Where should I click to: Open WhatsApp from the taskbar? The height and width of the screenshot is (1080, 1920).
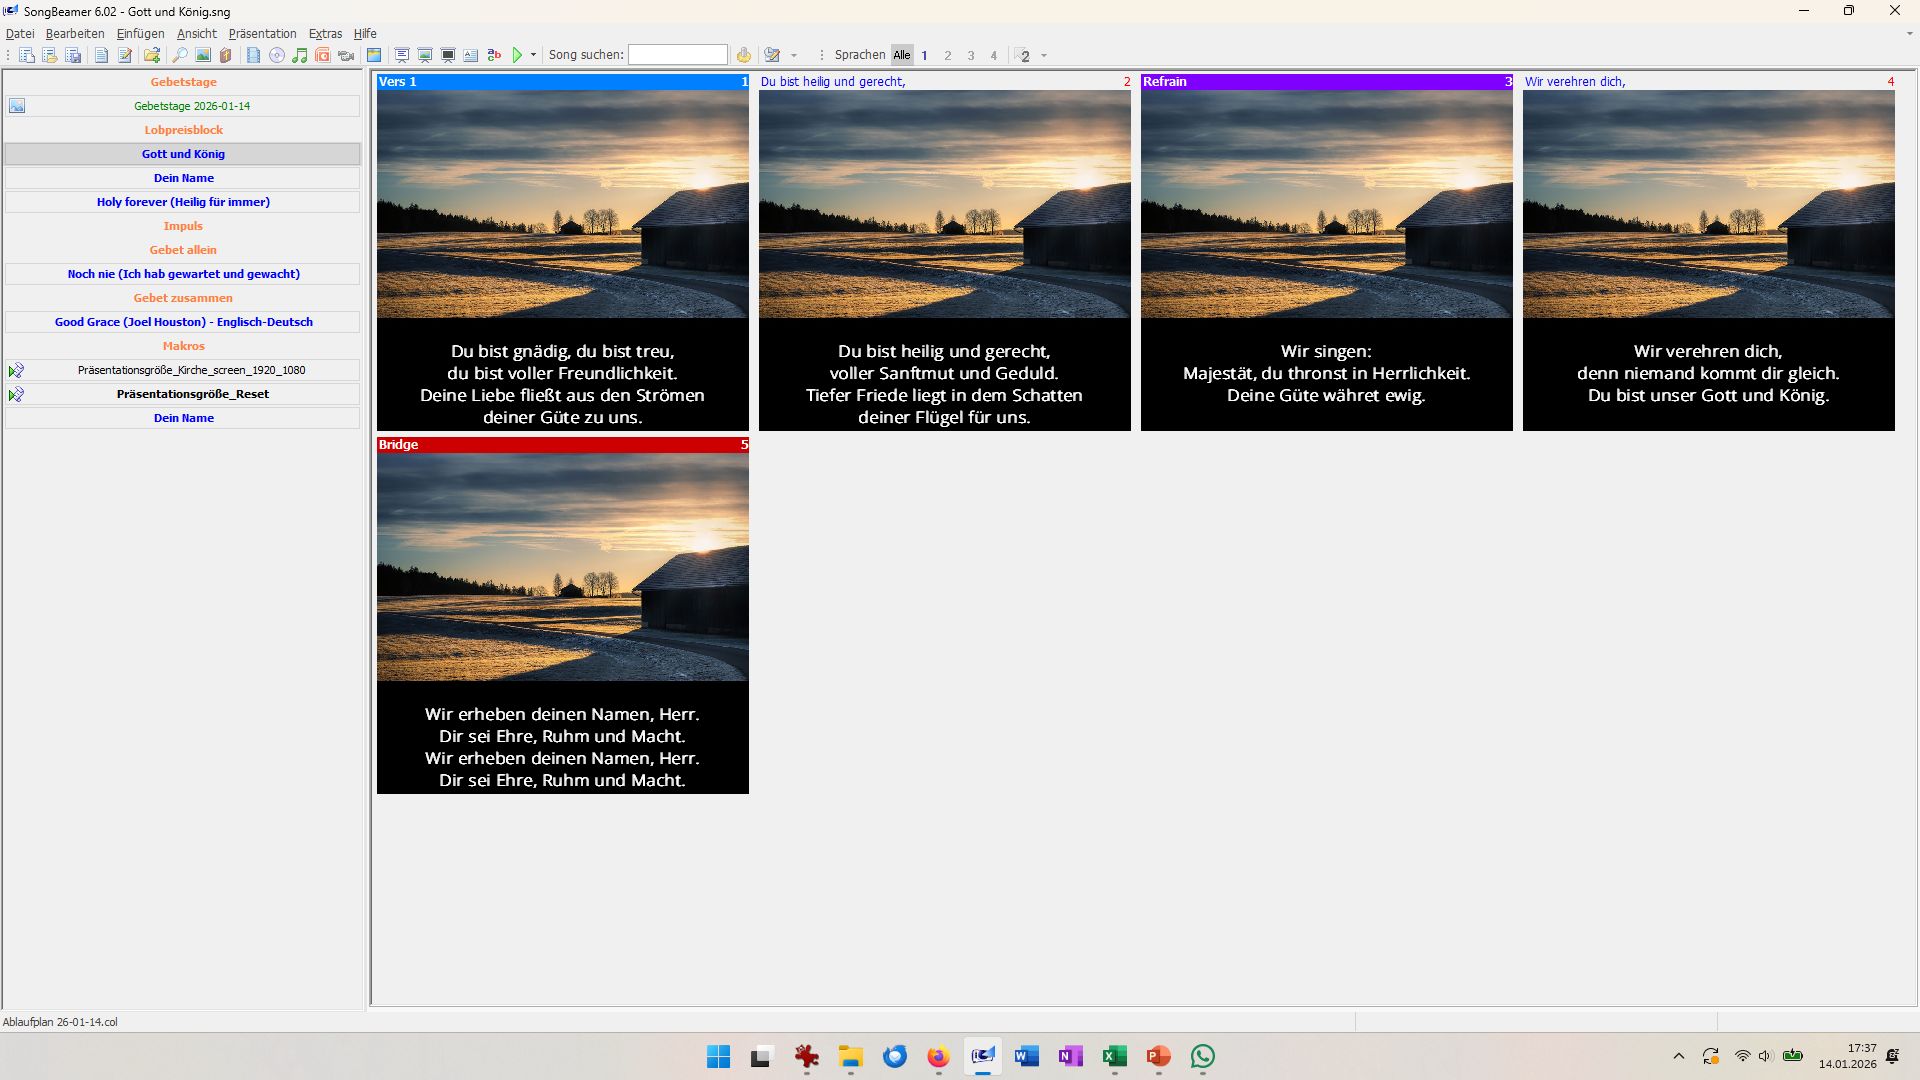pyautogui.click(x=1203, y=1056)
